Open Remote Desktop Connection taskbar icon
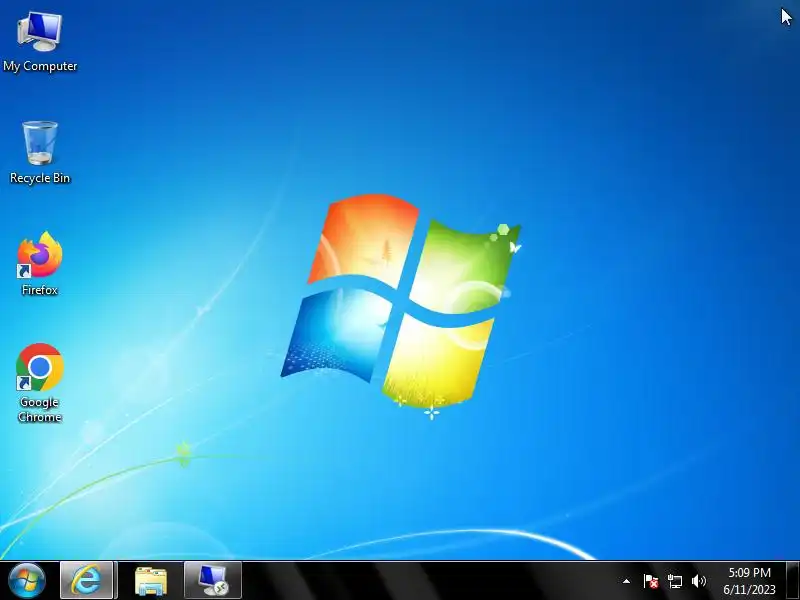800x600 pixels. coord(213,581)
